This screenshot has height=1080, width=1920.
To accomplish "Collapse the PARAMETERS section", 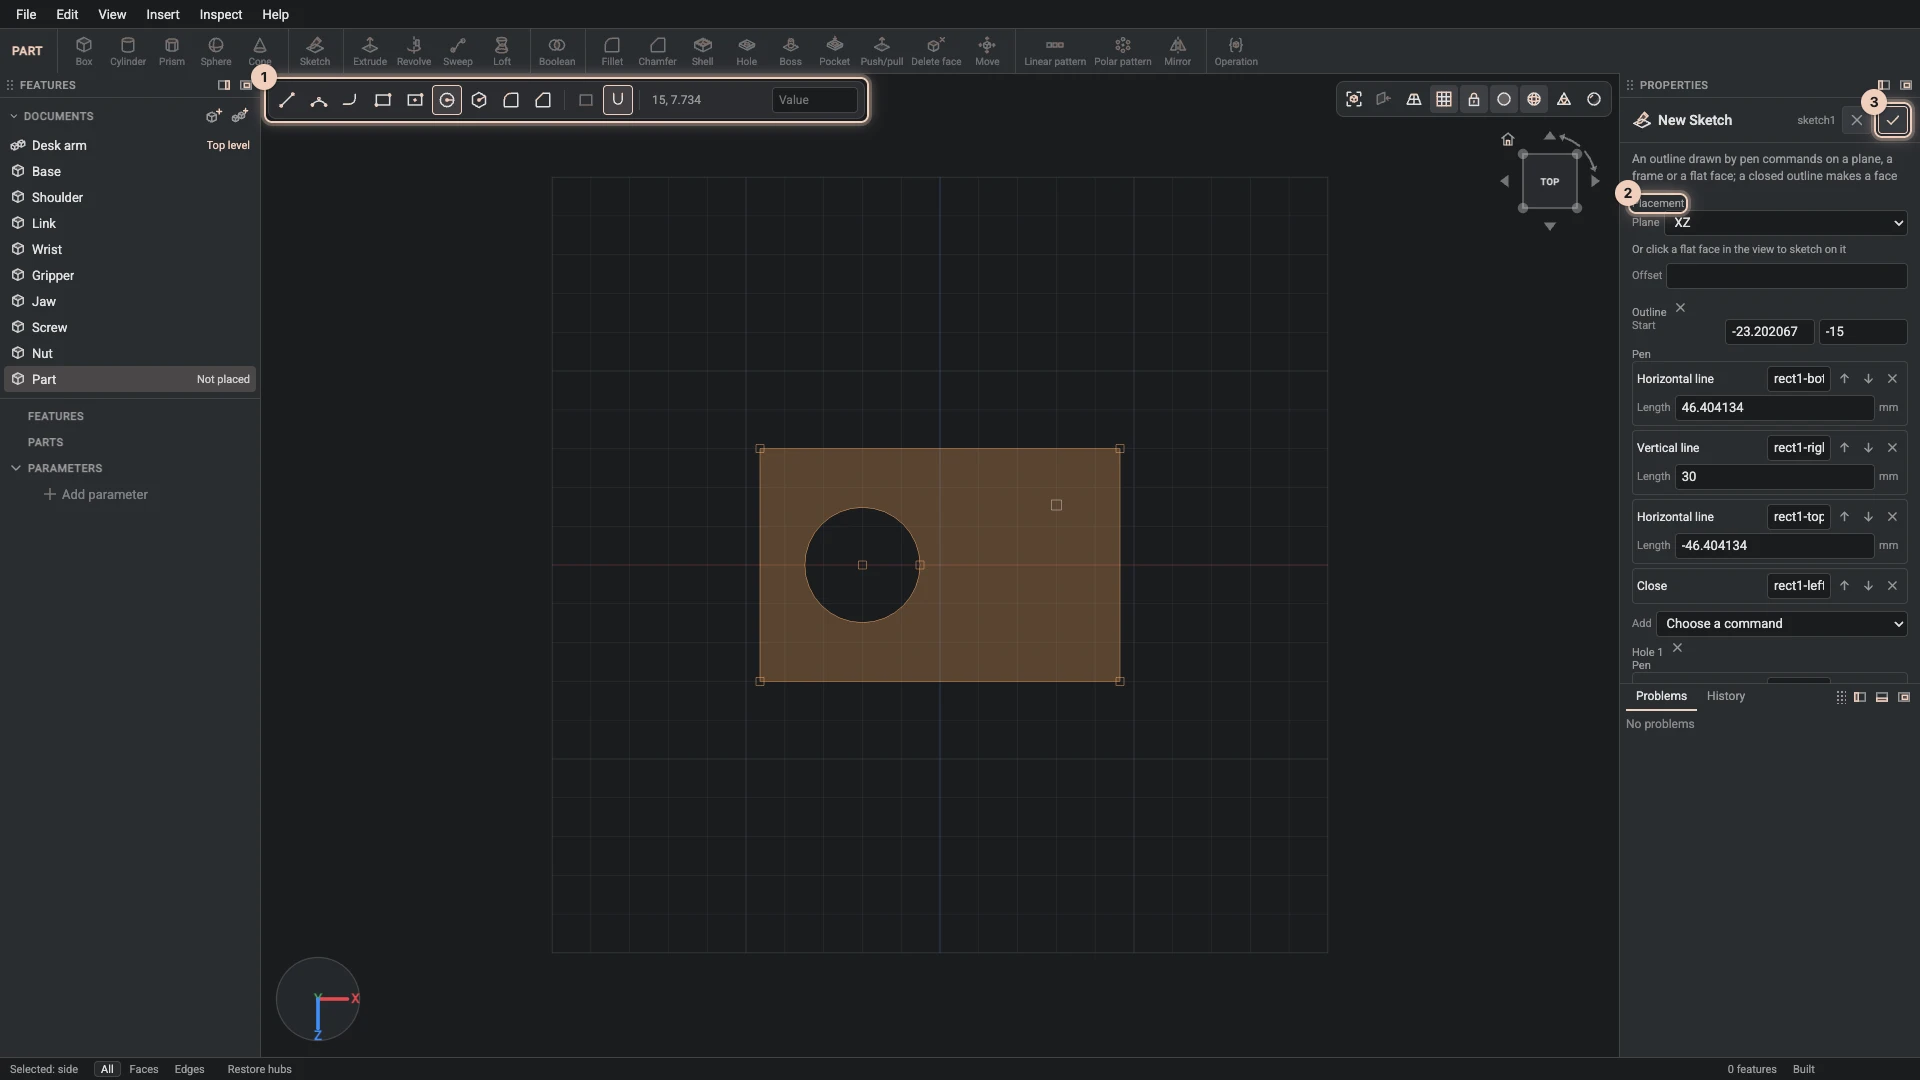I will click(x=16, y=468).
